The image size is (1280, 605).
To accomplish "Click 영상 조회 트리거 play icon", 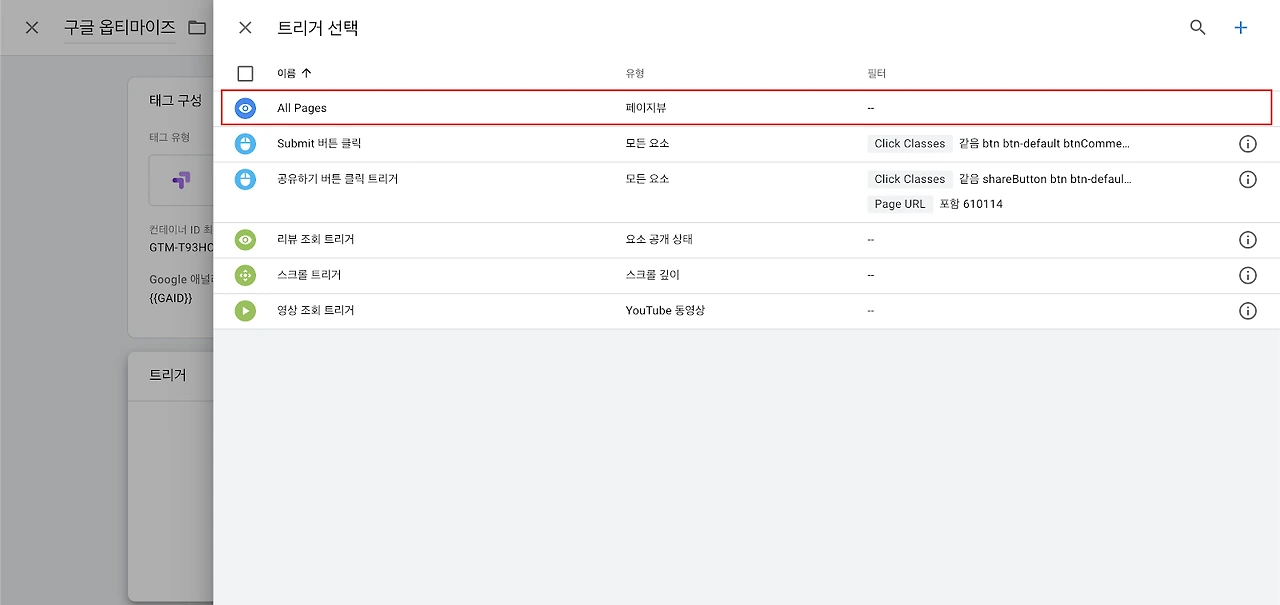I will (245, 311).
